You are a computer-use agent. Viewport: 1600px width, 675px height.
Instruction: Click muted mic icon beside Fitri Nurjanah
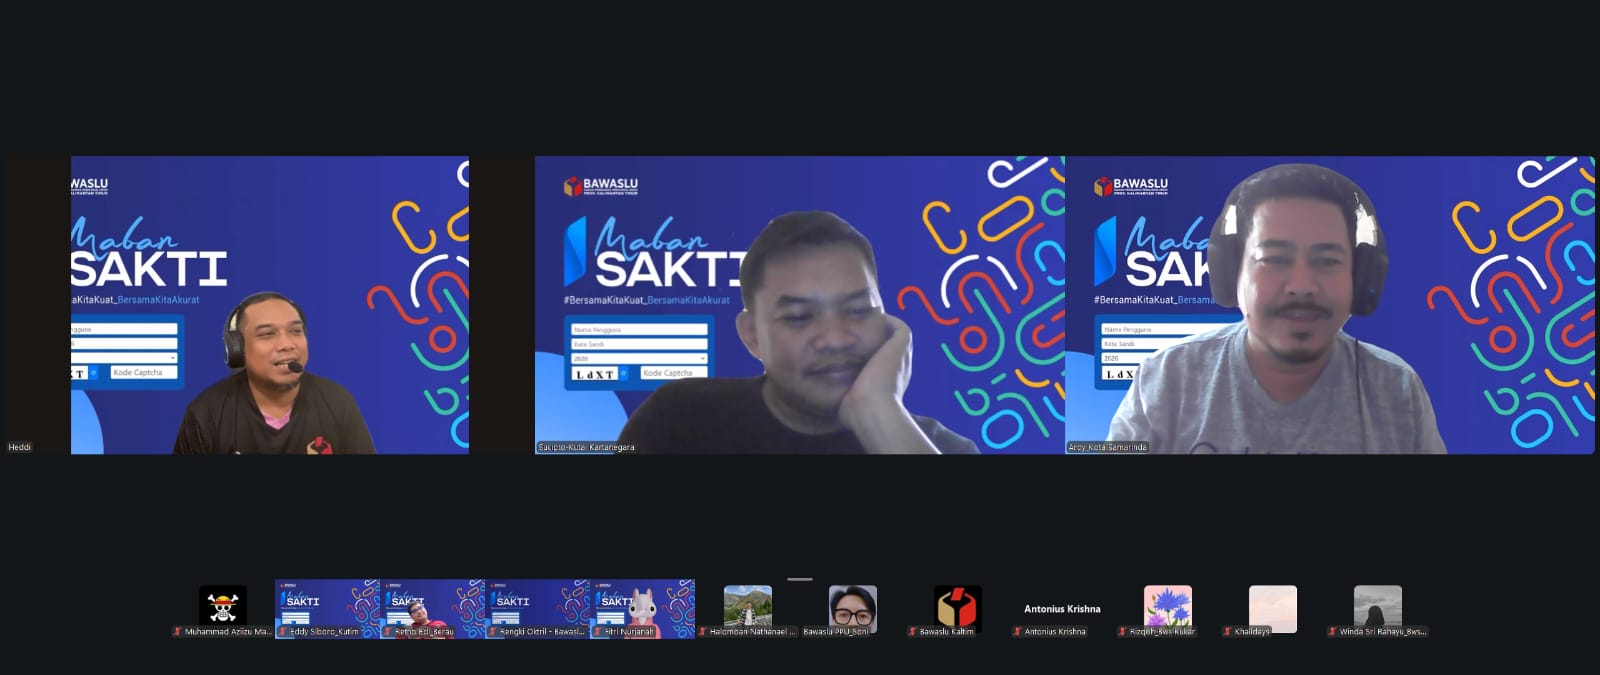[x=597, y=632]
